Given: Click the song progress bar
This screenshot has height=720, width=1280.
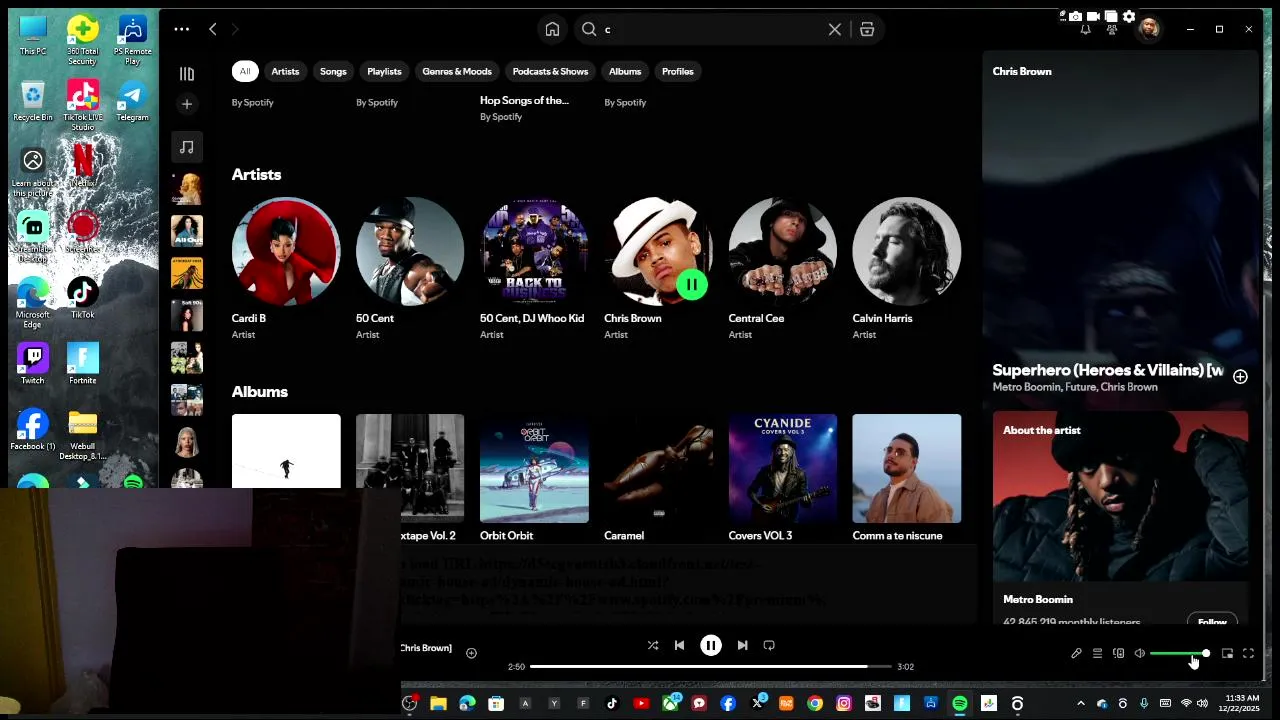Looking at the screenshot, I should [x=710, y=666].
